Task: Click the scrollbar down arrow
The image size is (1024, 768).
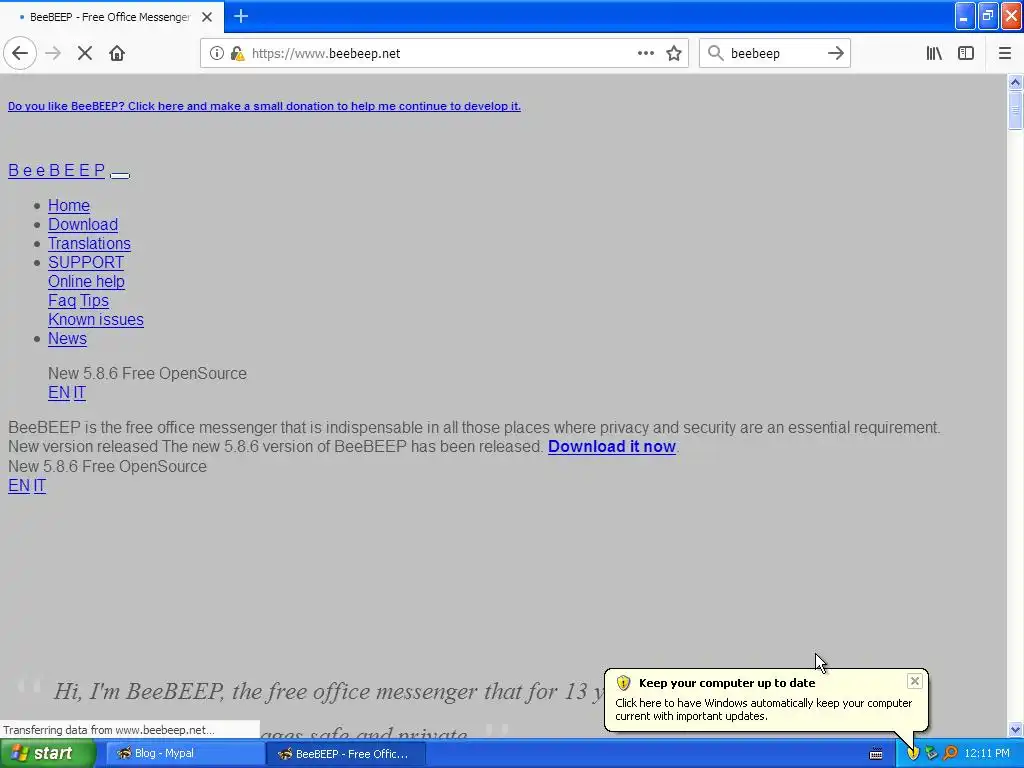Action: tap(1015, 729)
